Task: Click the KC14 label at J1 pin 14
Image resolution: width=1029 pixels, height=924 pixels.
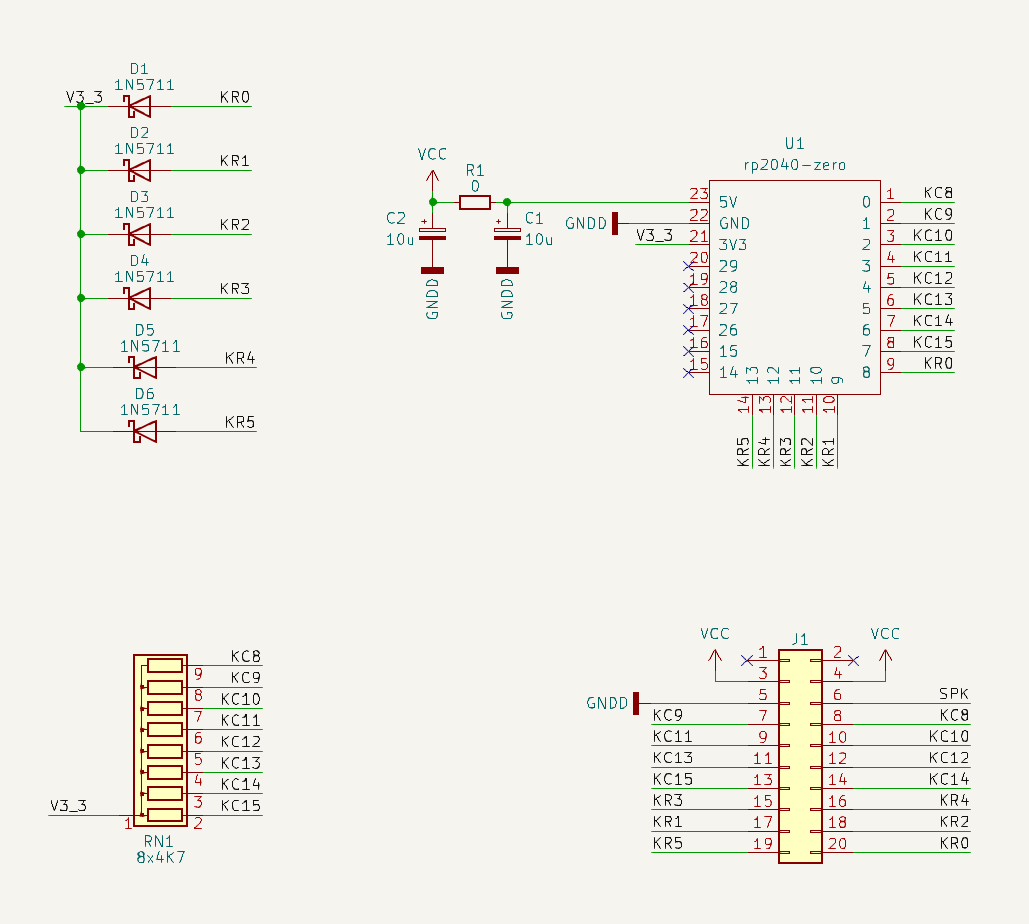Action: click(x=949, y=779)
